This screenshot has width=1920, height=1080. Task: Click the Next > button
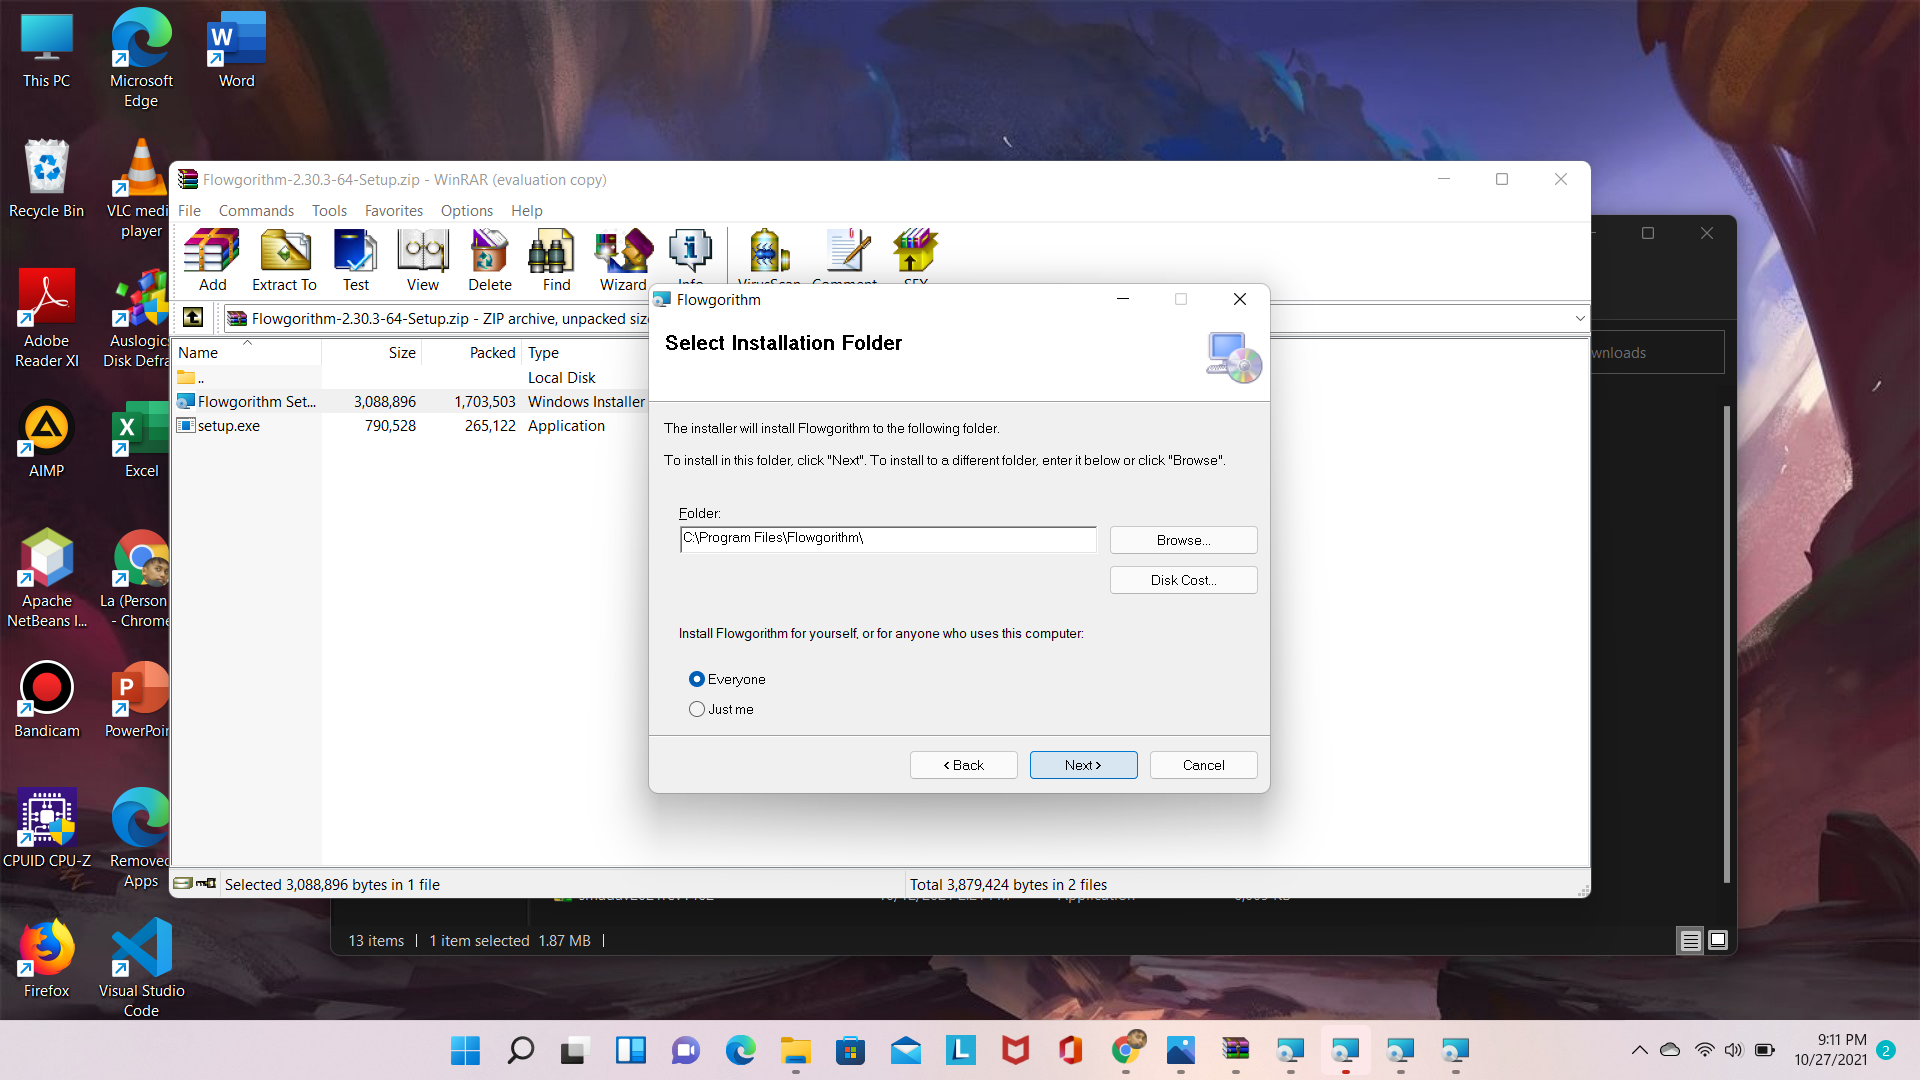(x=1083, y=765)
